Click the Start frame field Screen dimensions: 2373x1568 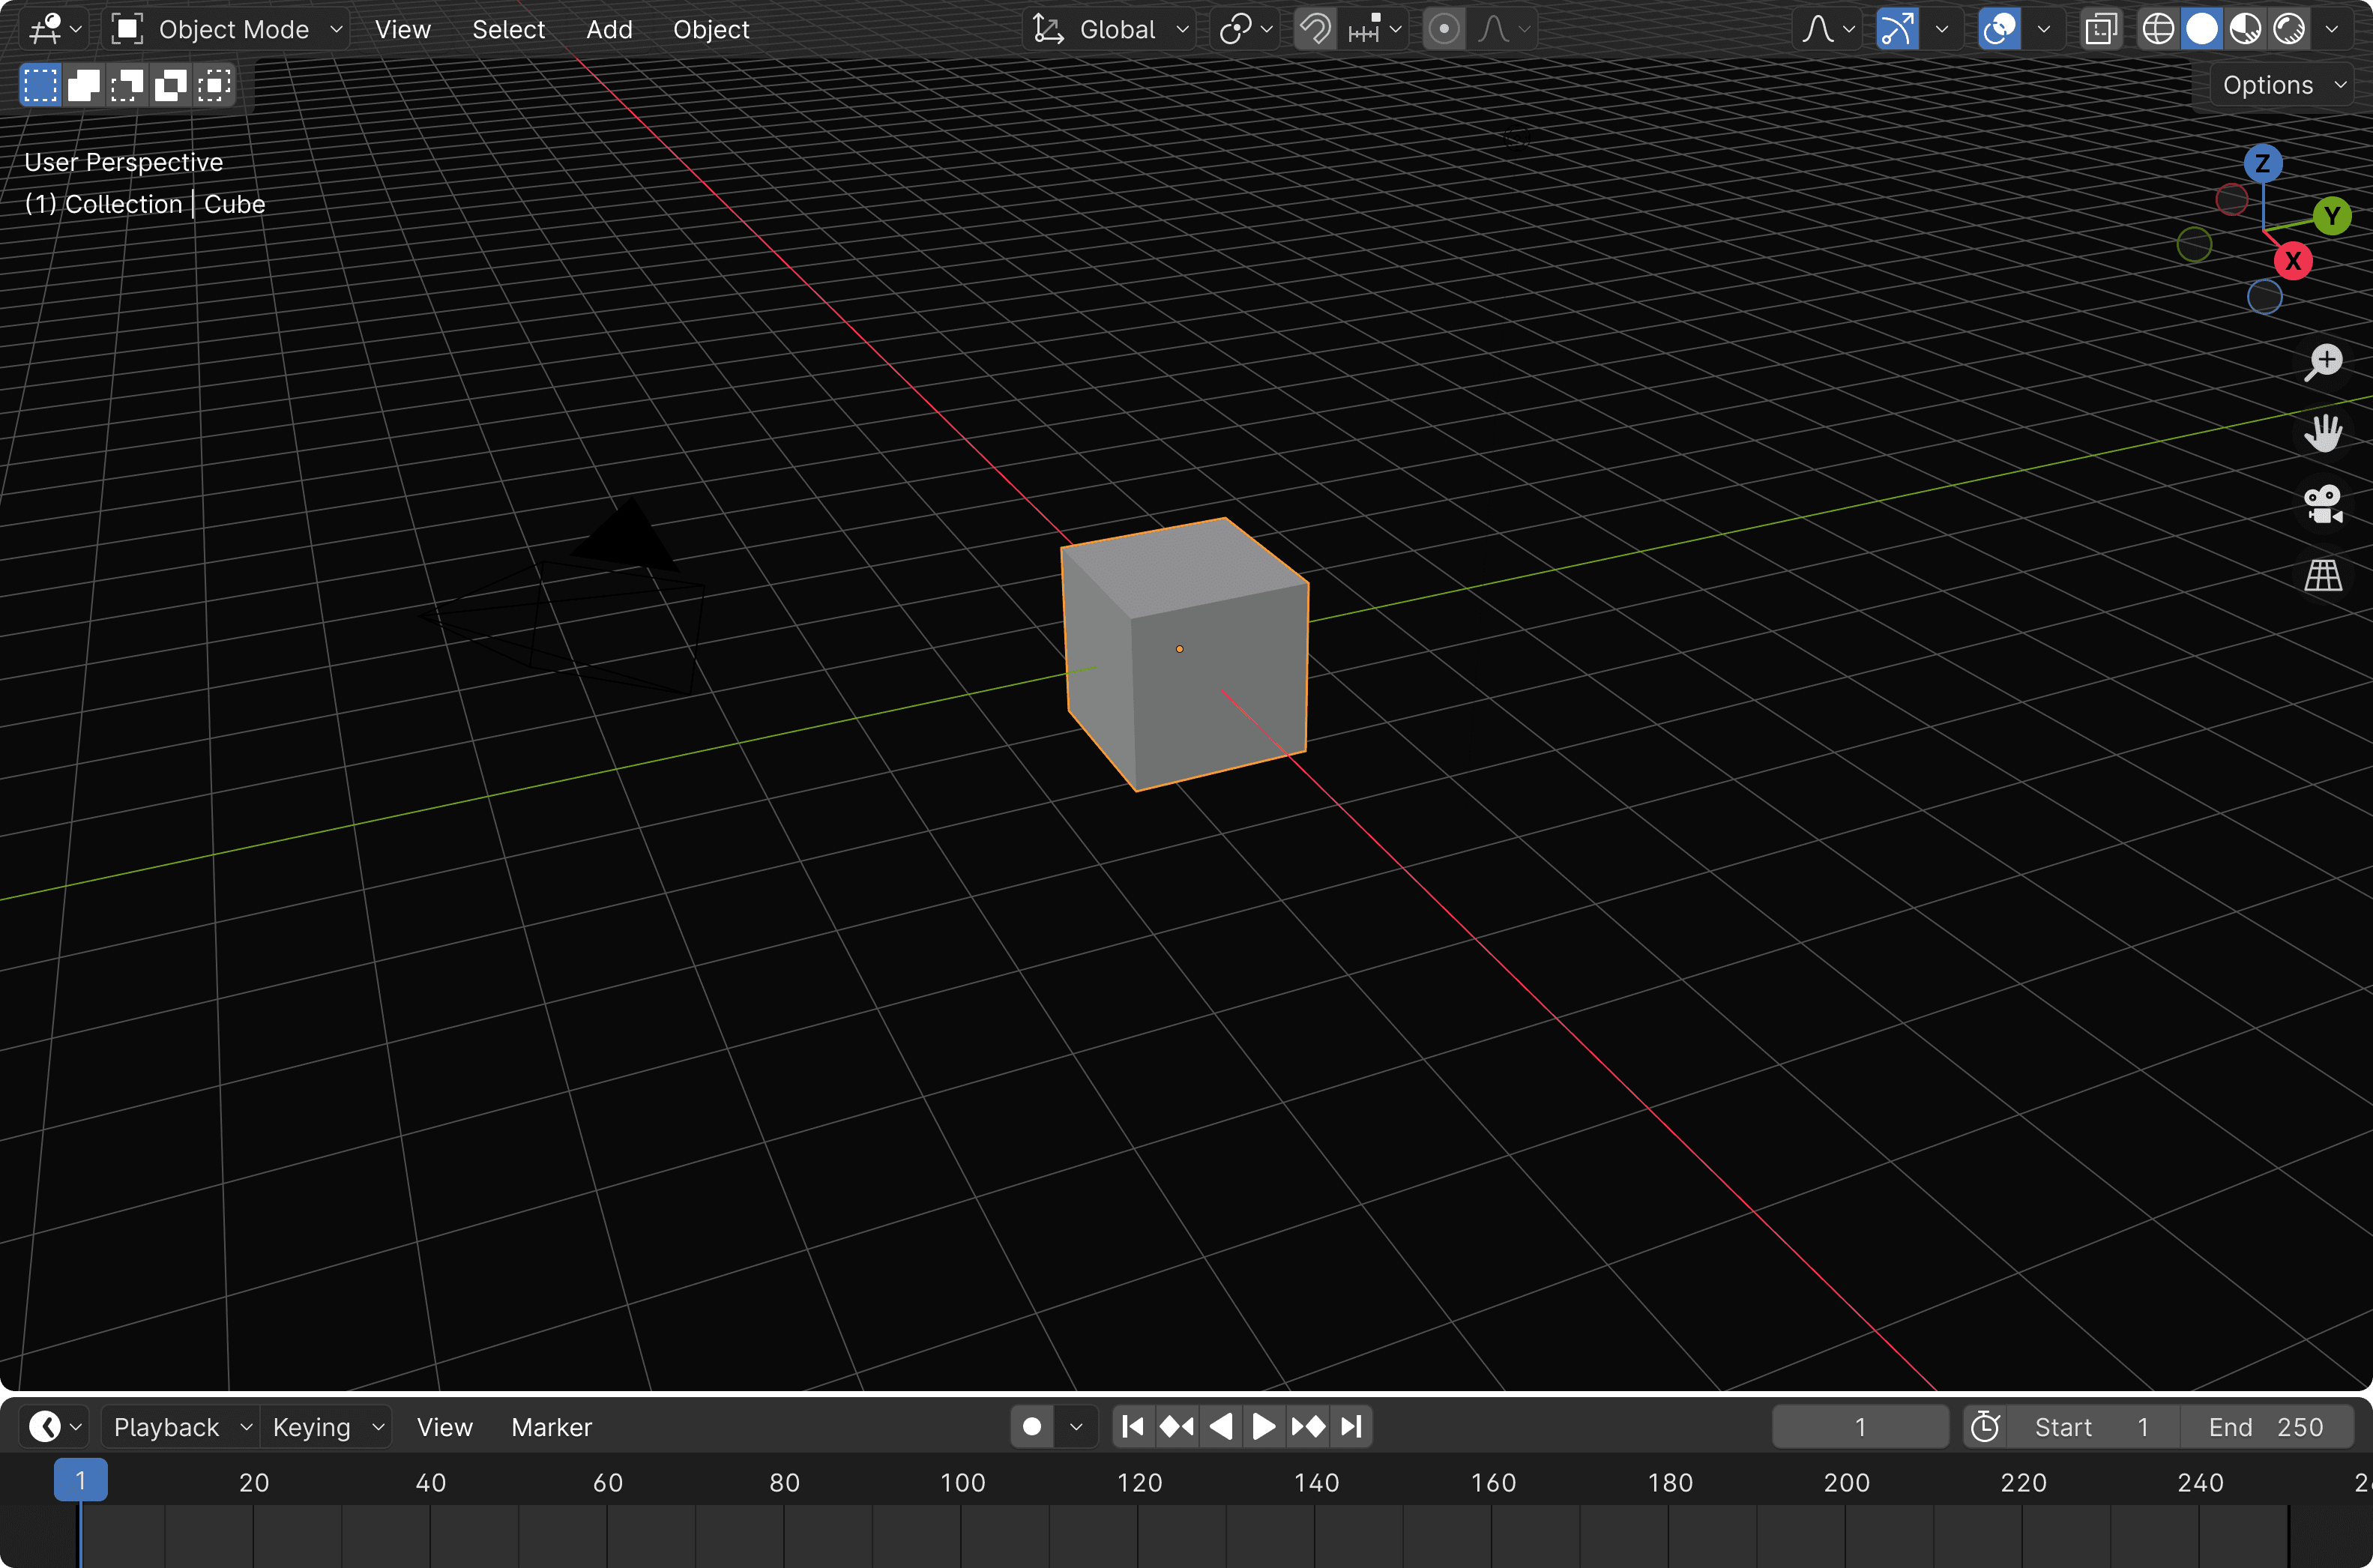tap(2093, 1426)
